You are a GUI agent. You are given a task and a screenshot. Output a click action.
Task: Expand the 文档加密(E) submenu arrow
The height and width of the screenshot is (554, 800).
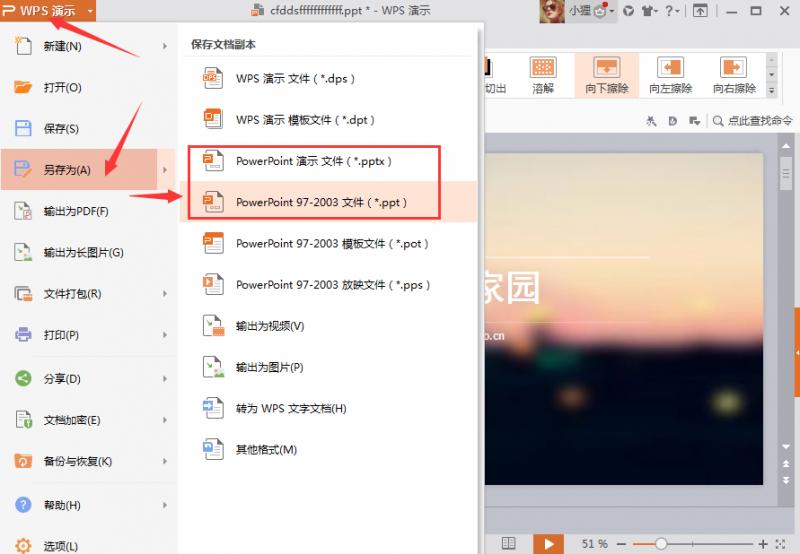point(164,420)
